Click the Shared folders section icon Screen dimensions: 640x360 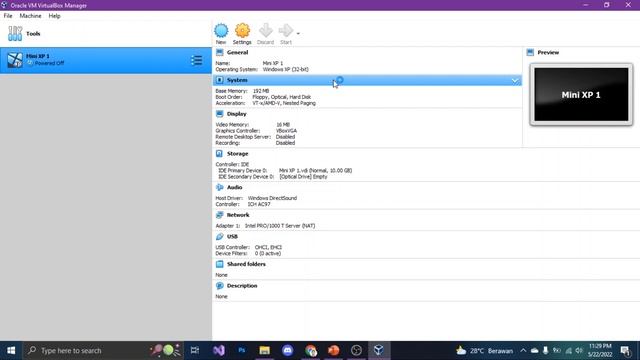click(220, 264)
